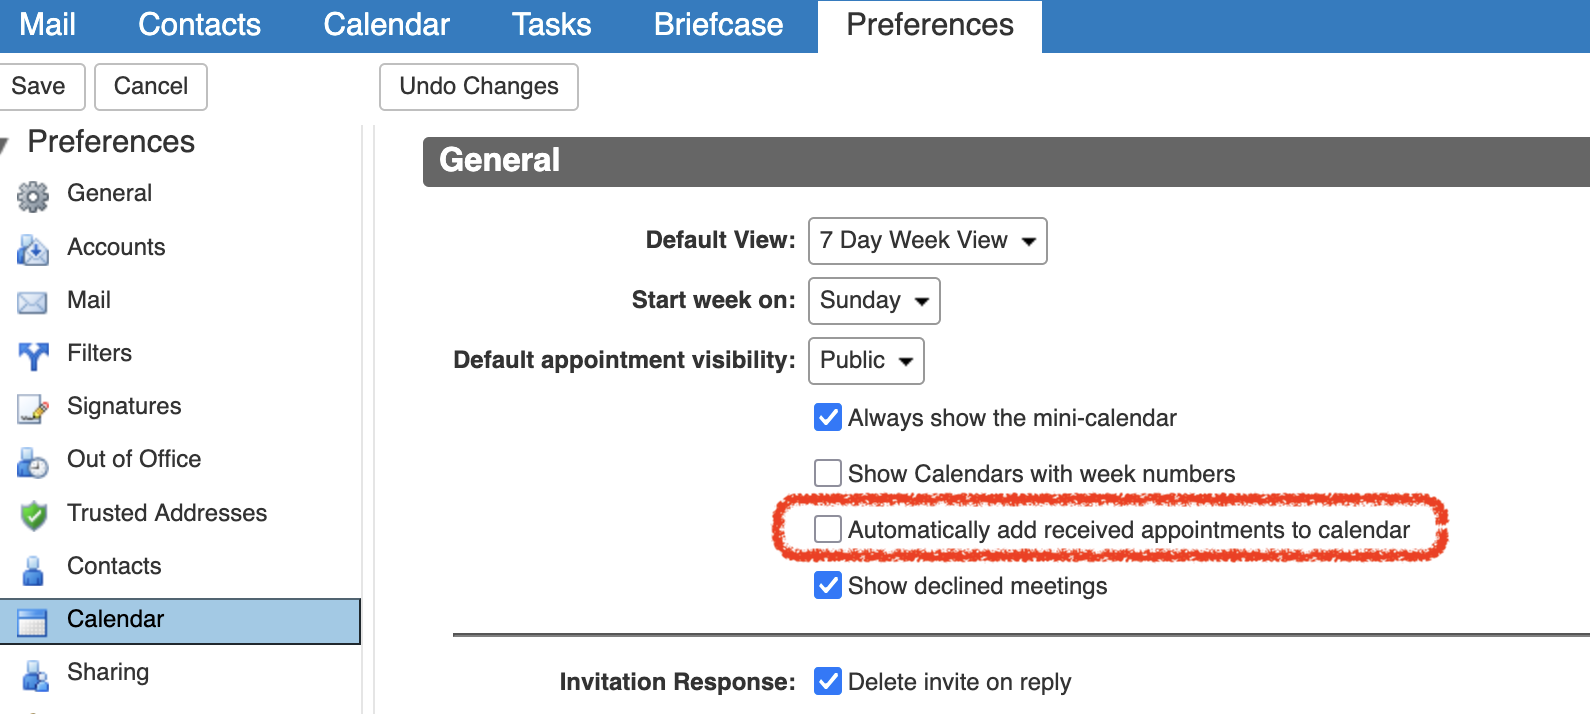This screenshot has height=714, width=1590.
Task: Enable Show Calendars with week numbers
Action: tap(828, 473)
